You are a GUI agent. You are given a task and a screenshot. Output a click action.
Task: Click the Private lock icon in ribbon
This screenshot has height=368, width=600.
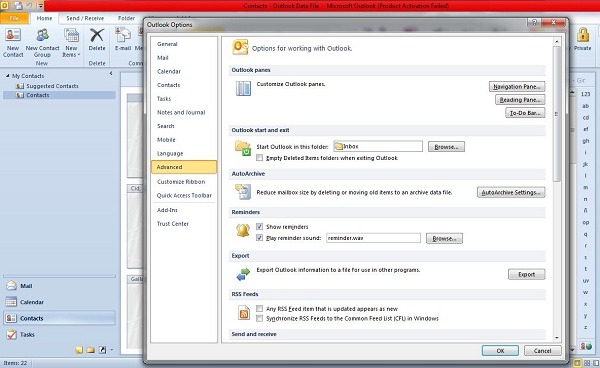(x=582, y=39)
